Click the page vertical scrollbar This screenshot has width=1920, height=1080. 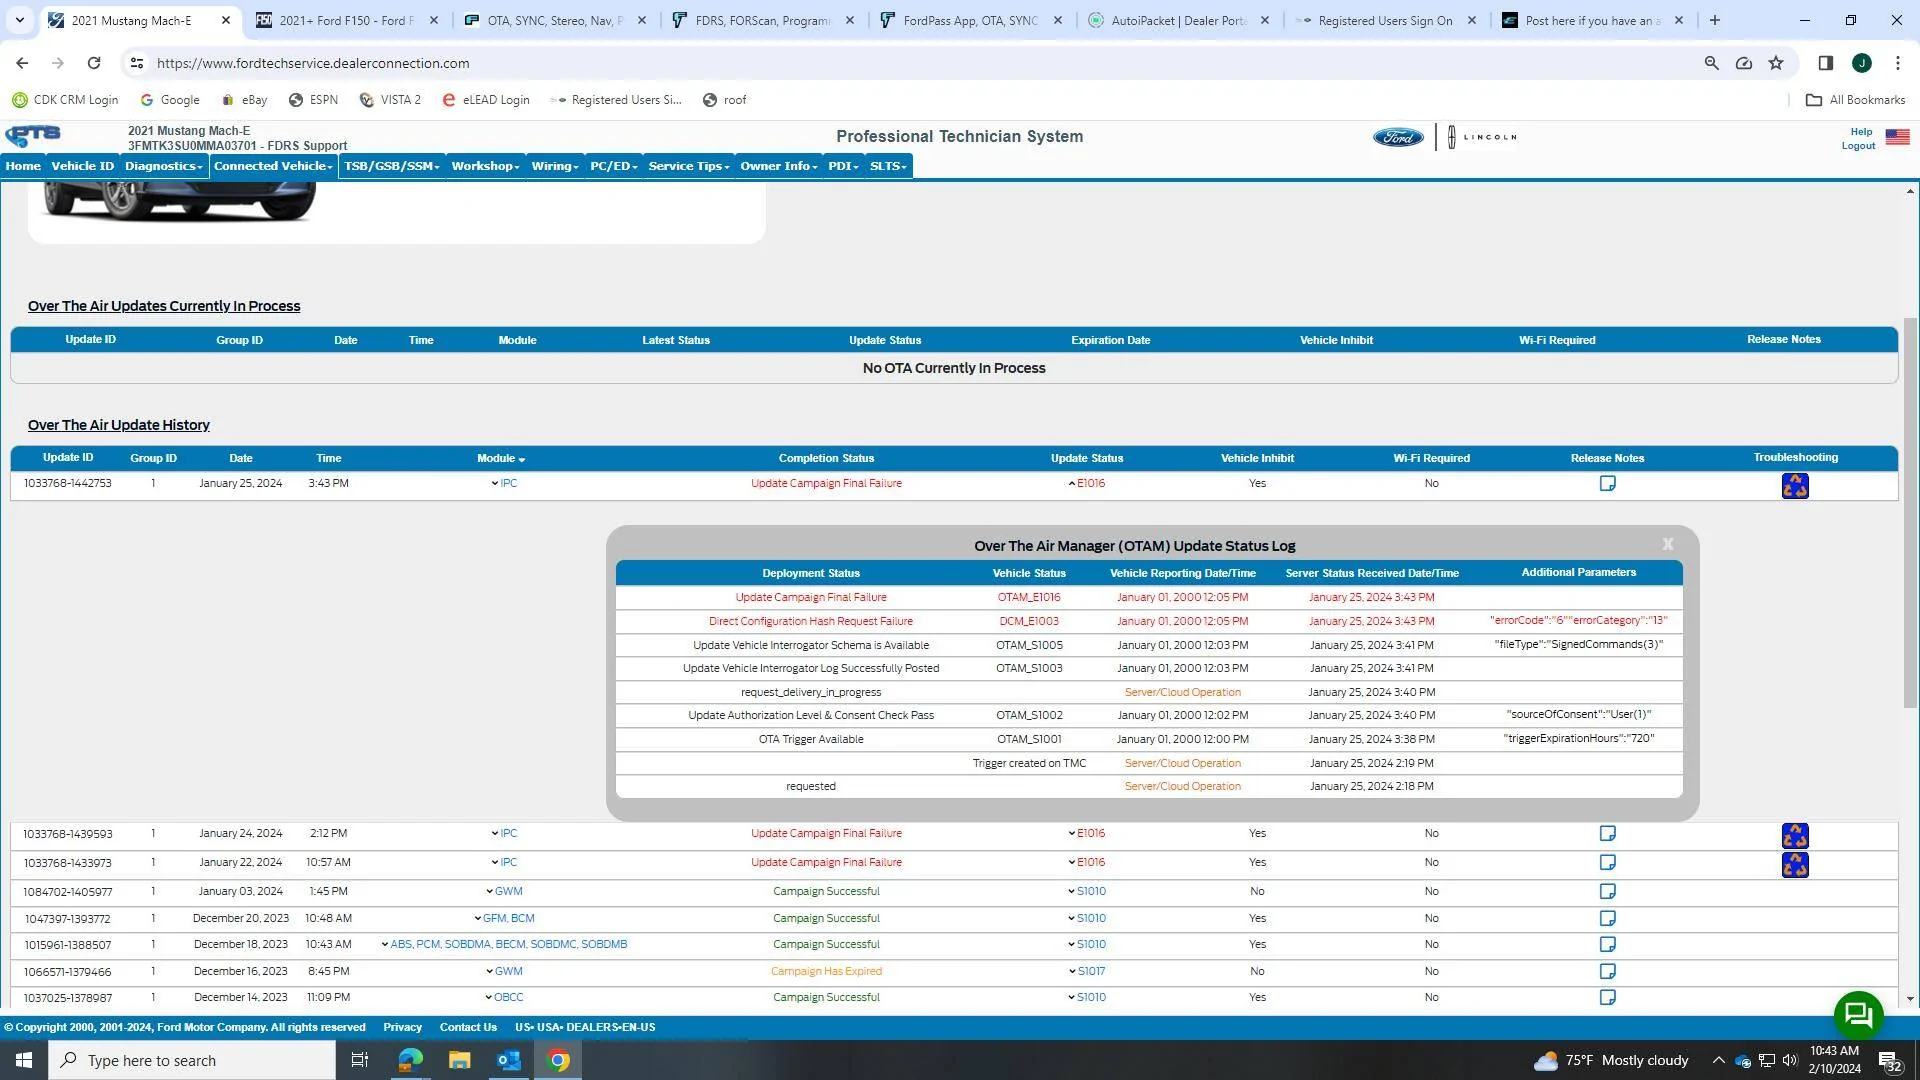pyautogui.click(x=1910, y=514)
